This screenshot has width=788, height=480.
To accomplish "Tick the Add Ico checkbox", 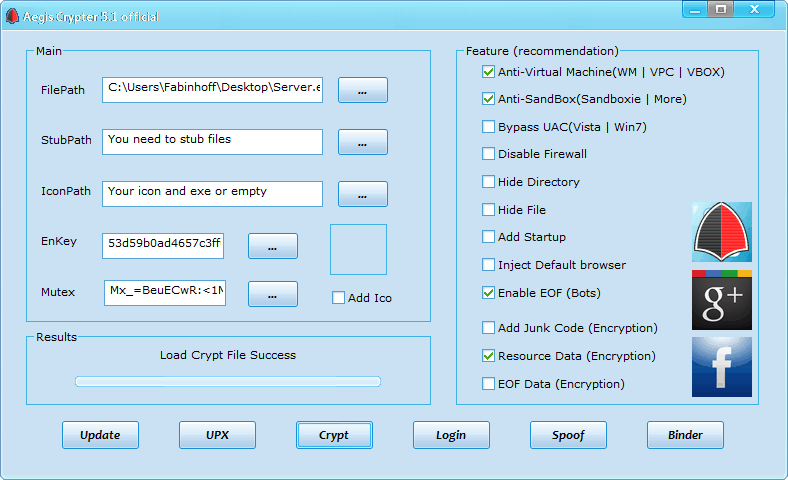I will (338, 298).
